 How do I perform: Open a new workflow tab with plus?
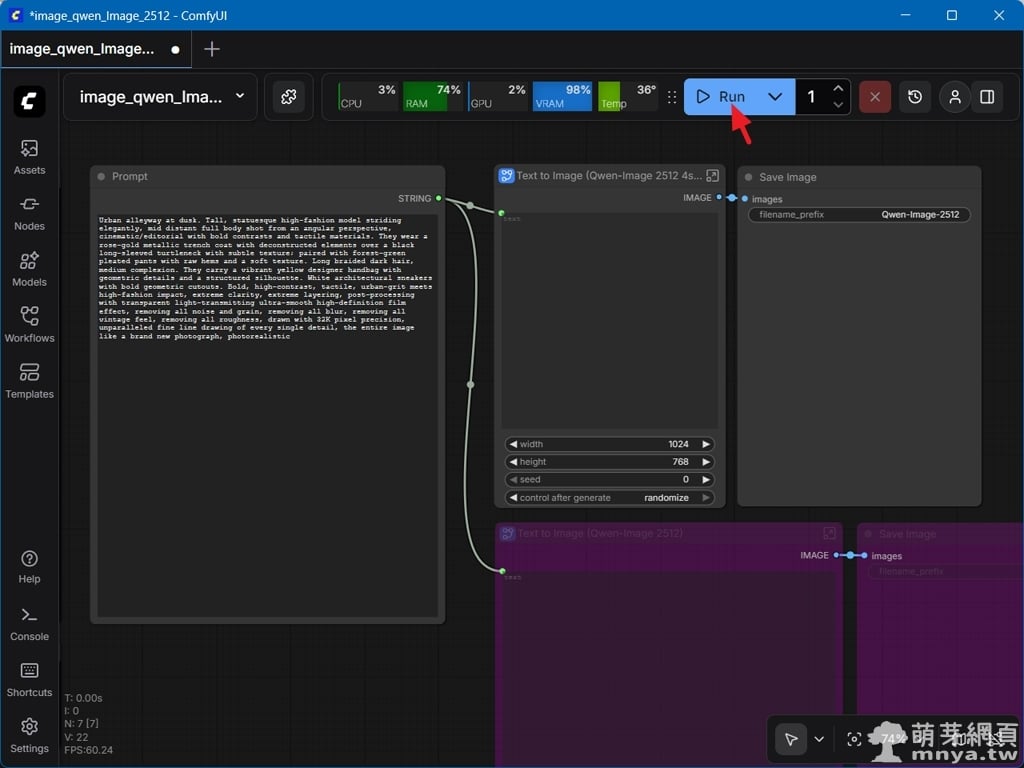212,49
